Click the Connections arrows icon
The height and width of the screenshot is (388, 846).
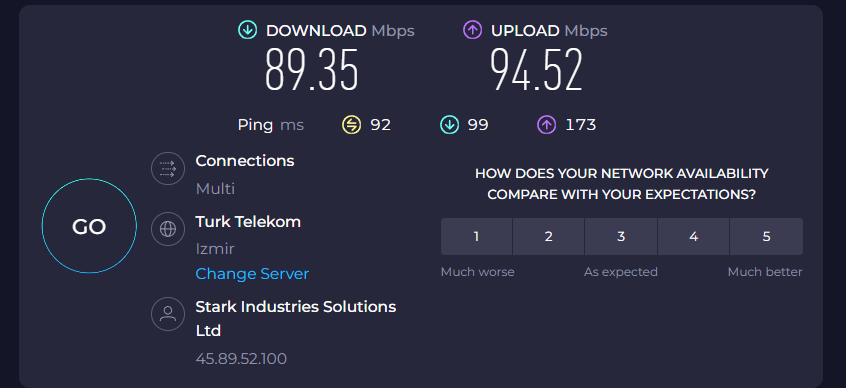[168, 169]
